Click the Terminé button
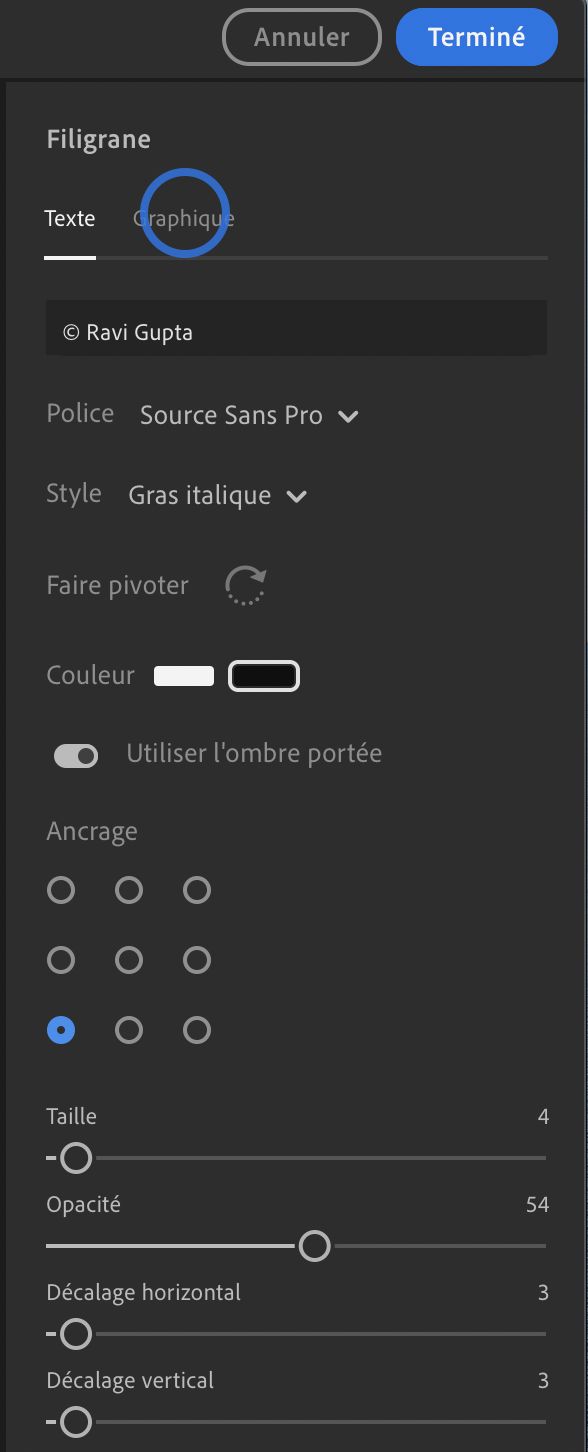This screenshot has width=588, height=1452. [x=476, y=37]
